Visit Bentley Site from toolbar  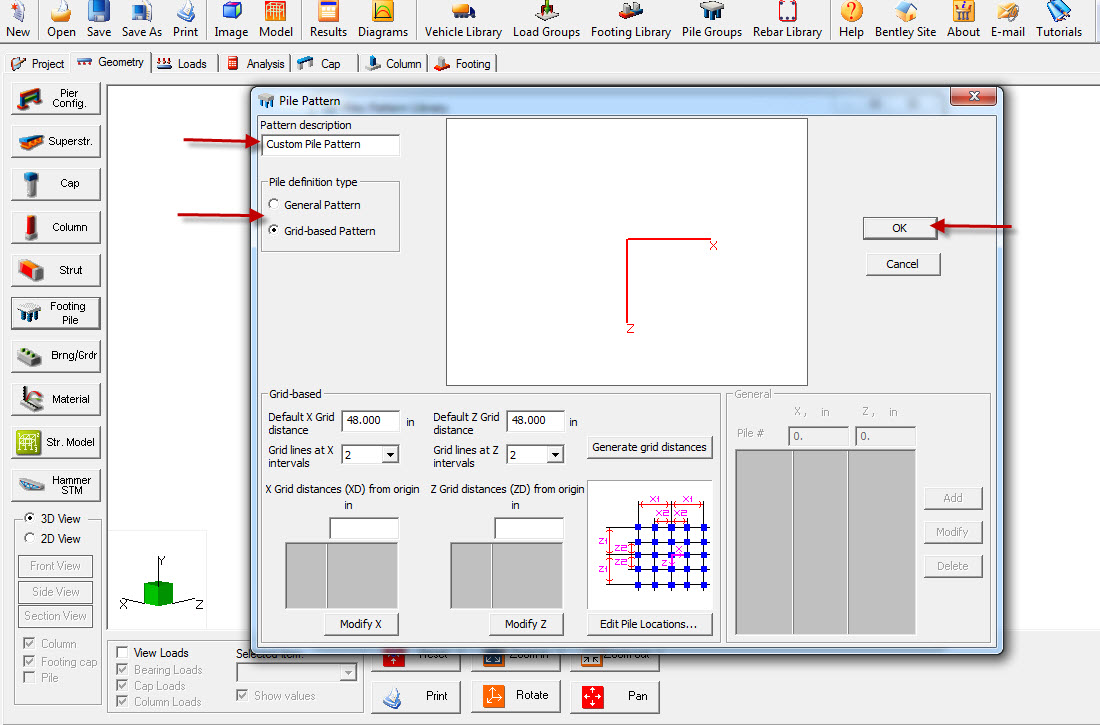pyautogui.click(x=905, y=20)
